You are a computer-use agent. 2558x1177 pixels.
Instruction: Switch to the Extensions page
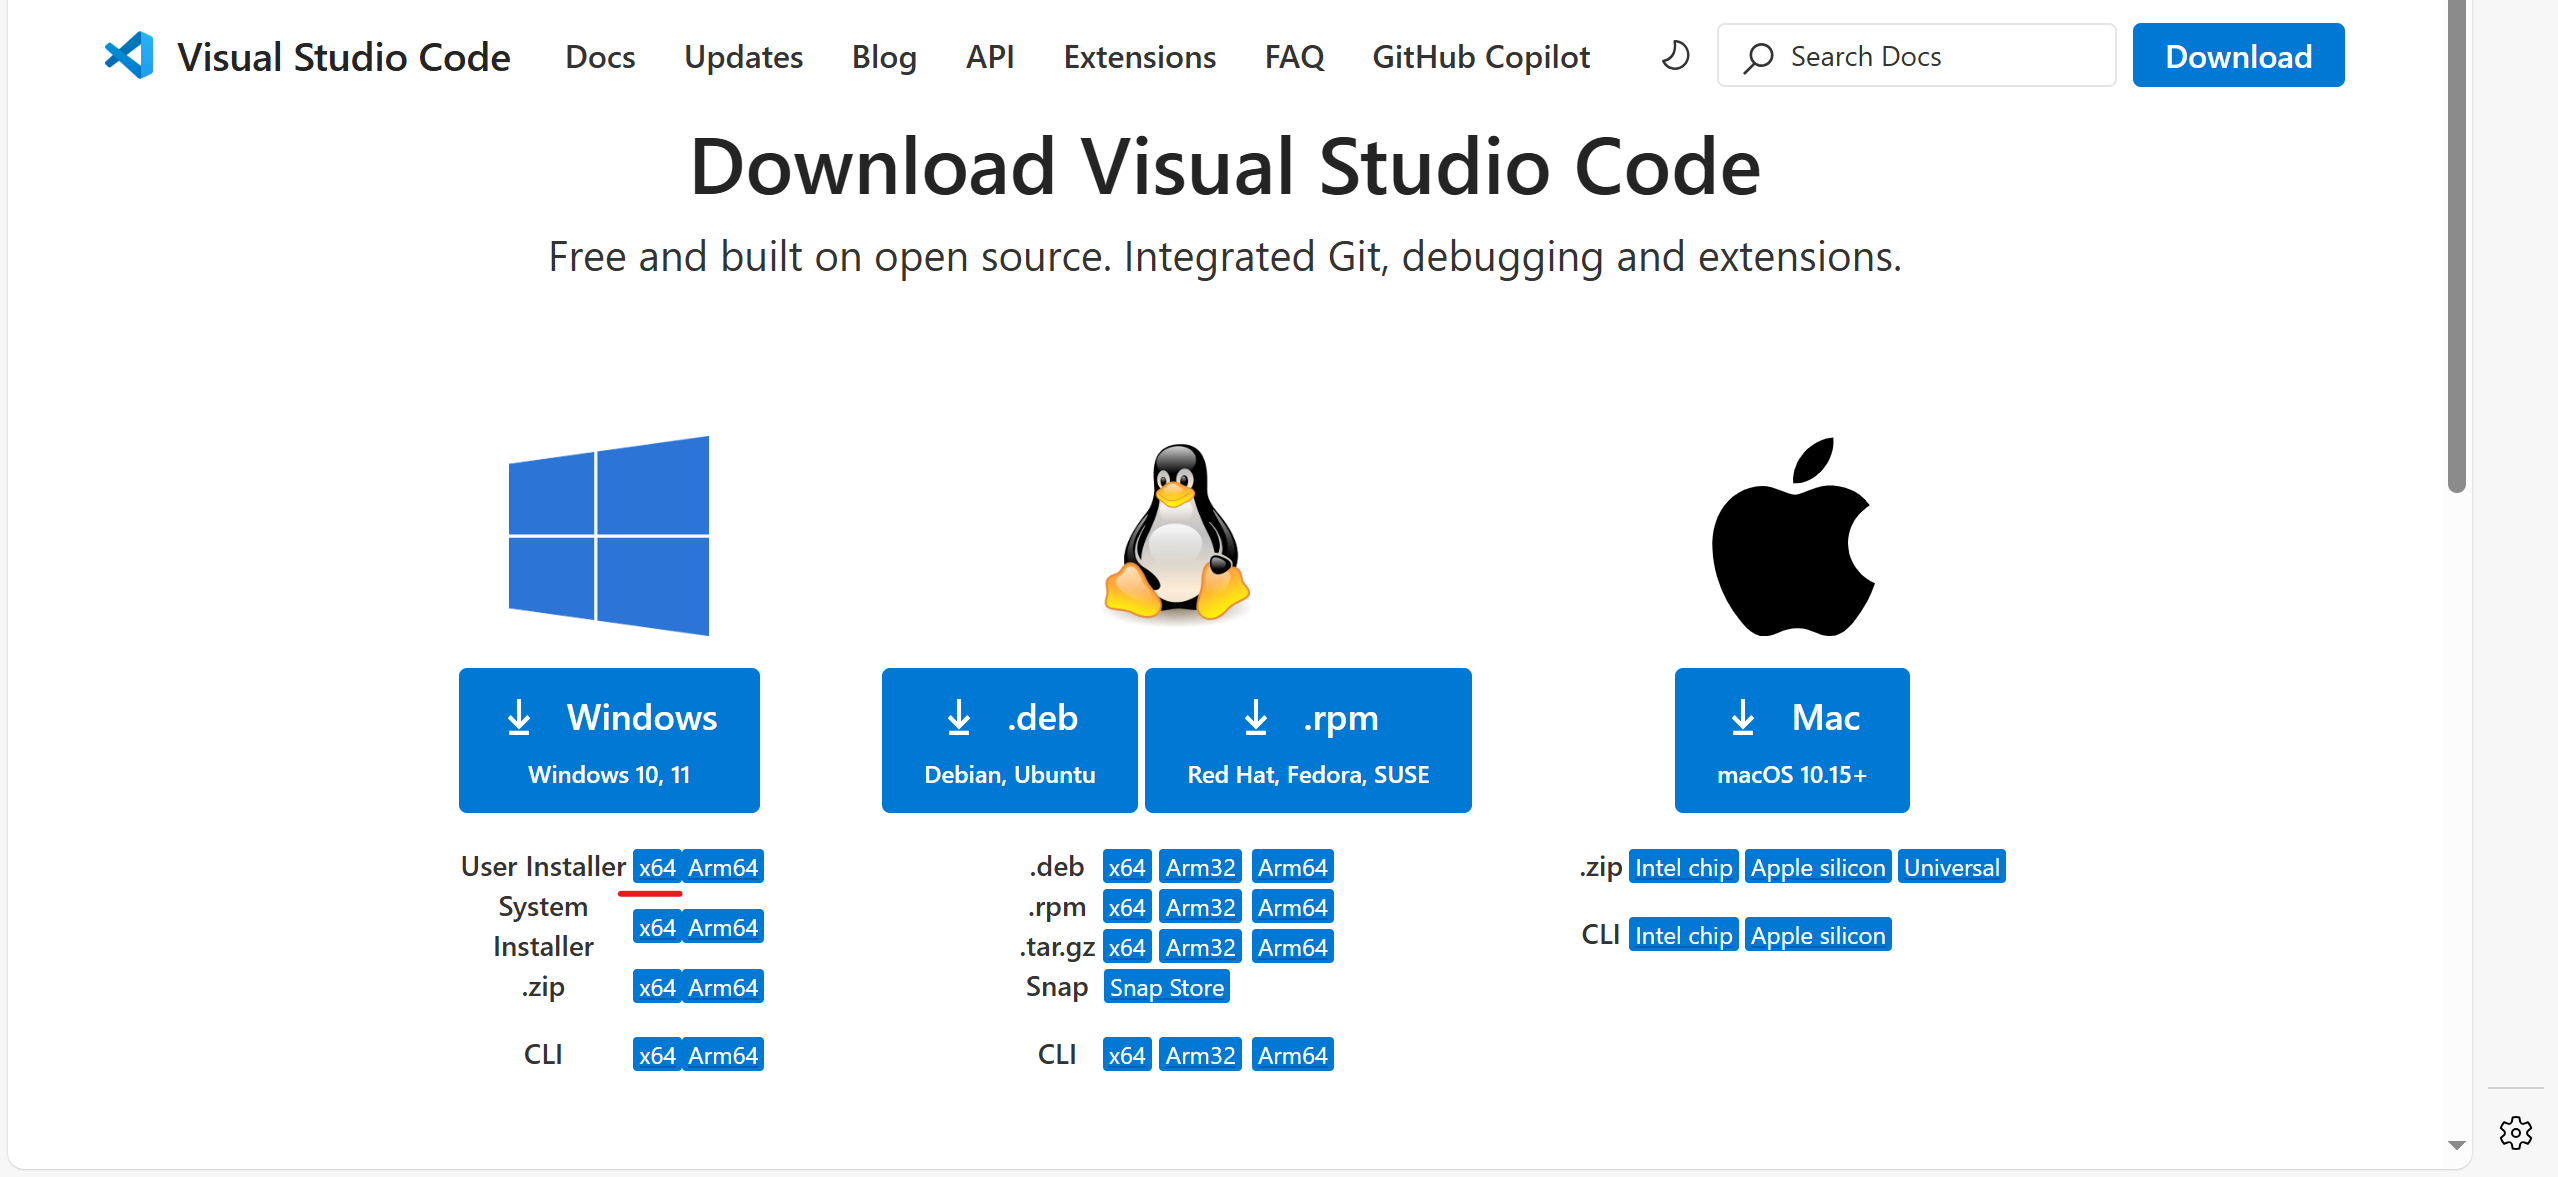(1139, 57)
